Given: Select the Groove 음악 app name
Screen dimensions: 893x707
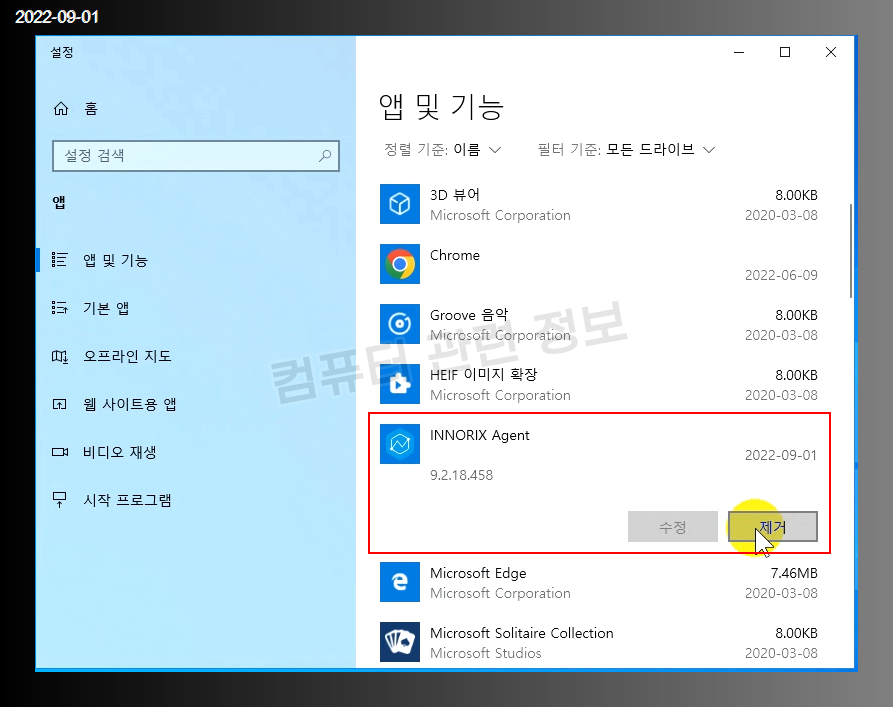Looking at the screenshot, I should [469, 315].
